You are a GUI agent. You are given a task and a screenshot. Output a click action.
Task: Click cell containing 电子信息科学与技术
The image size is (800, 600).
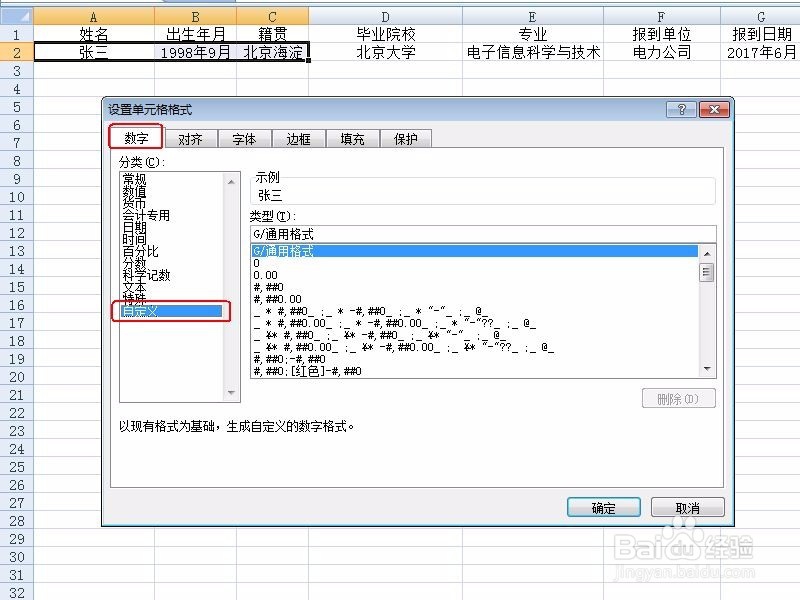coord(533,52)
